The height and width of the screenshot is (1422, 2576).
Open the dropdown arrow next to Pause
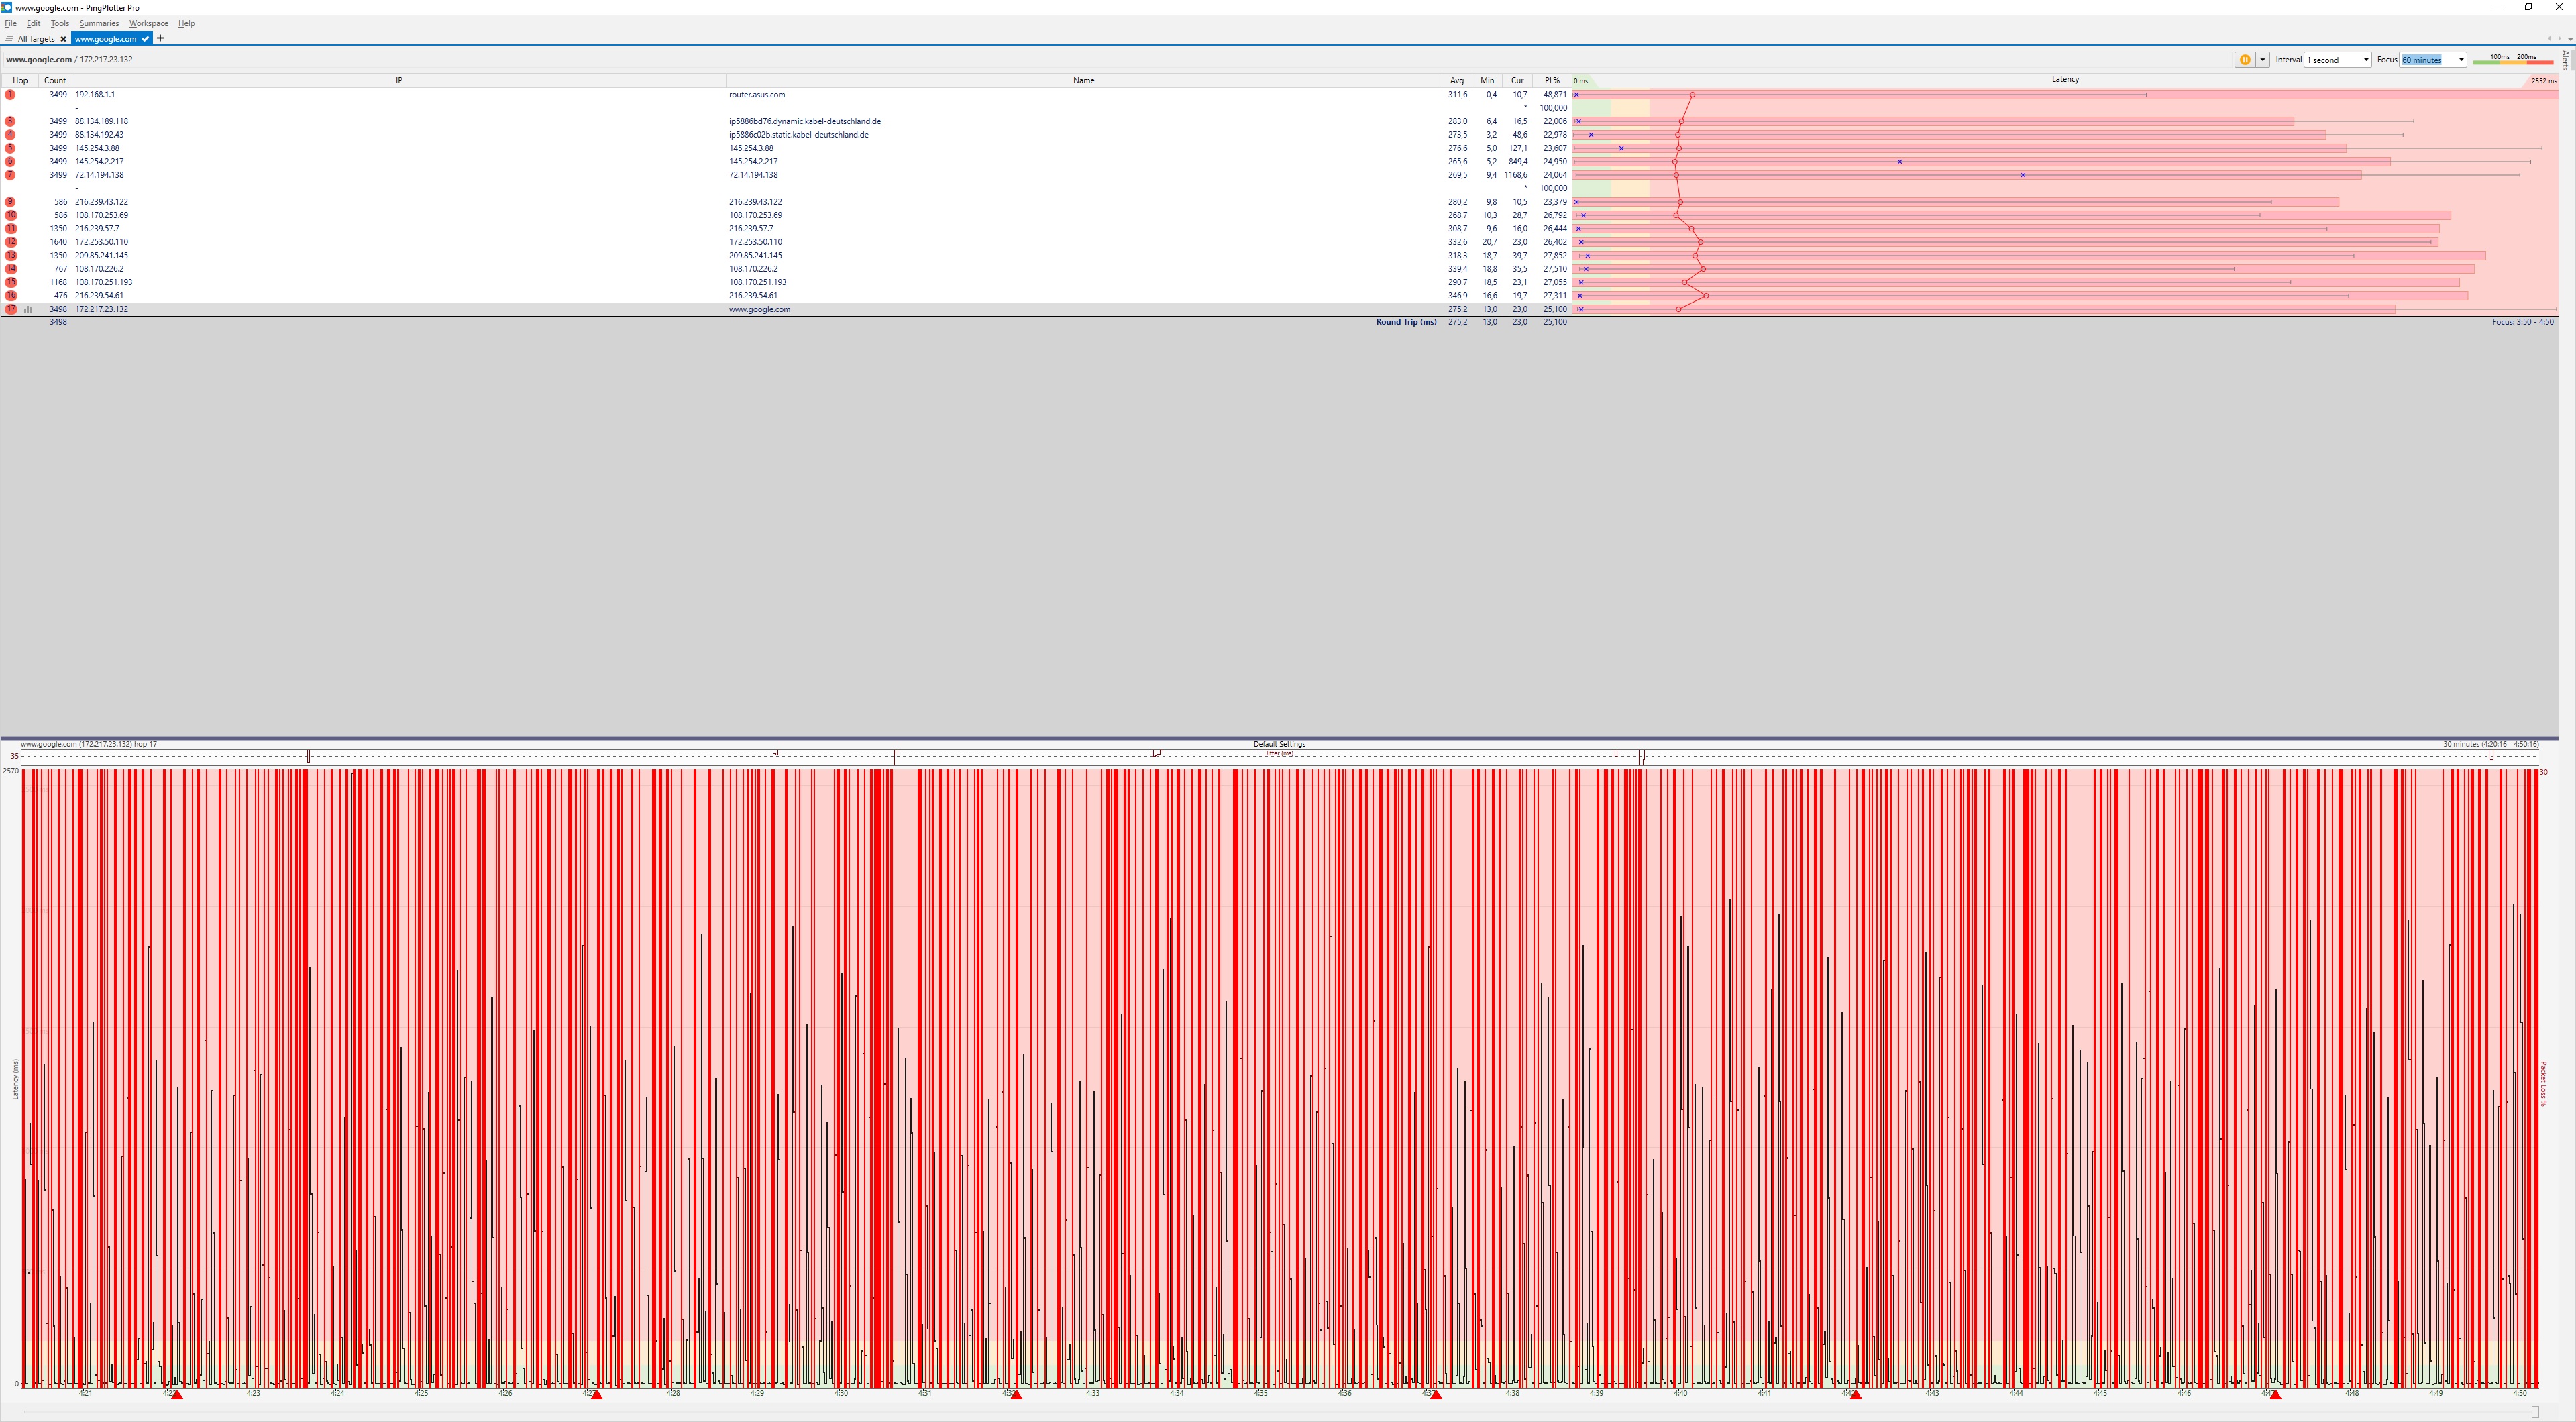coord(2262,60)
